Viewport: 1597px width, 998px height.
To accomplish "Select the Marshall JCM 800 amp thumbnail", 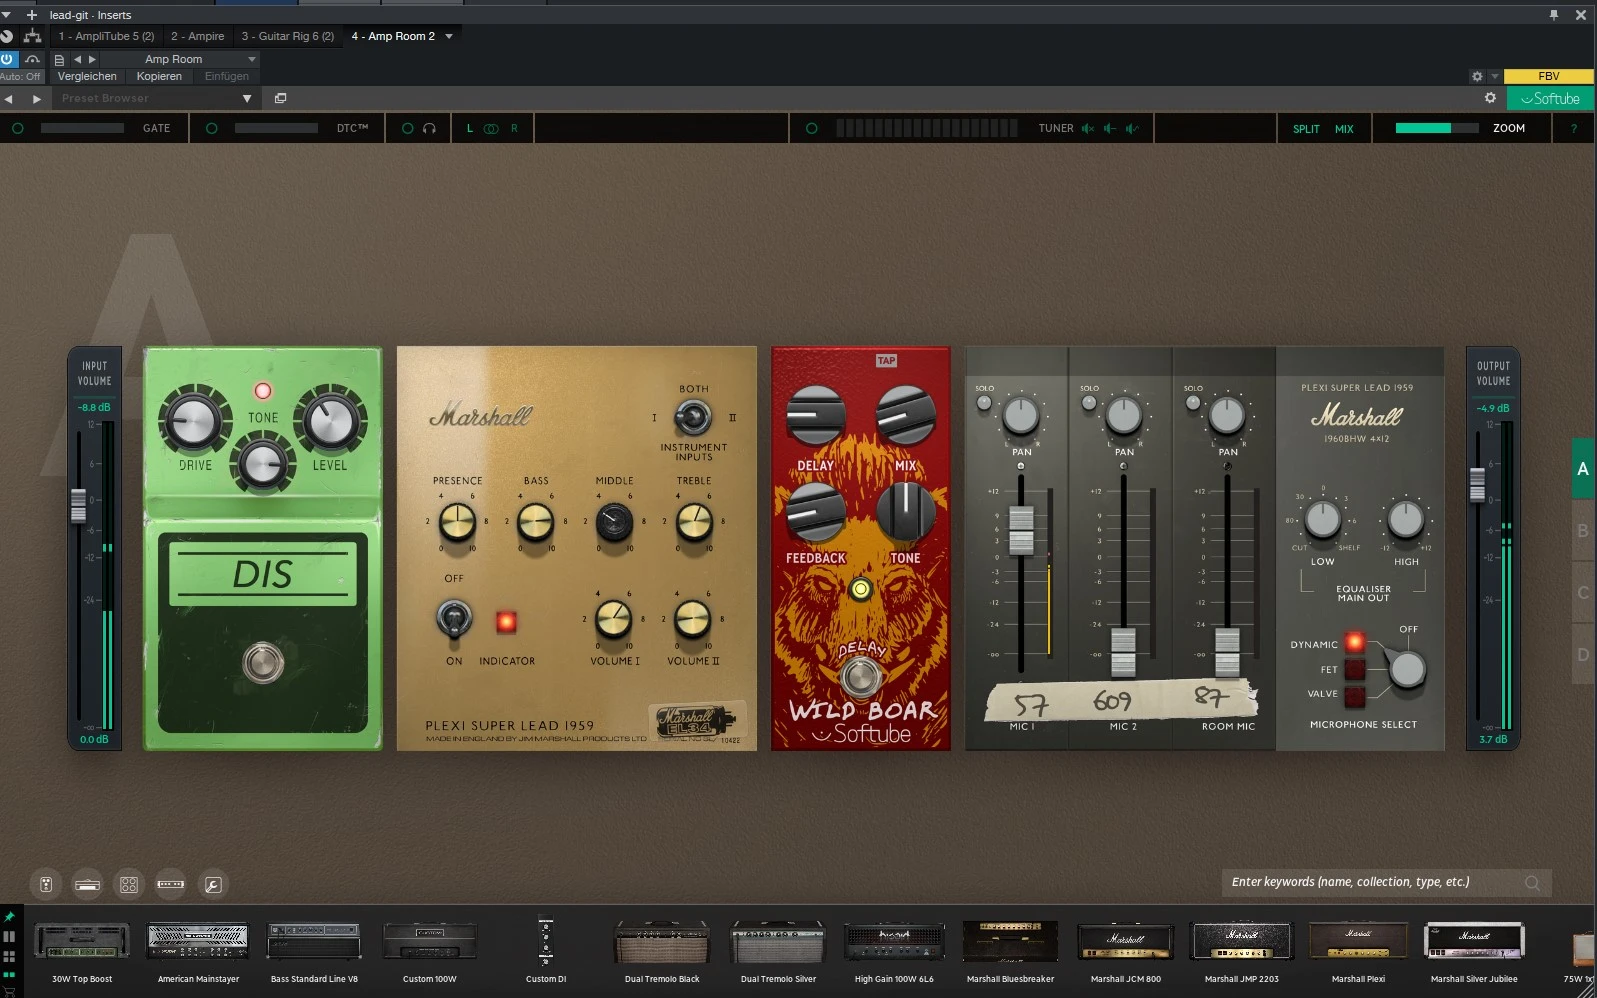I will [x=1125, y=943].
